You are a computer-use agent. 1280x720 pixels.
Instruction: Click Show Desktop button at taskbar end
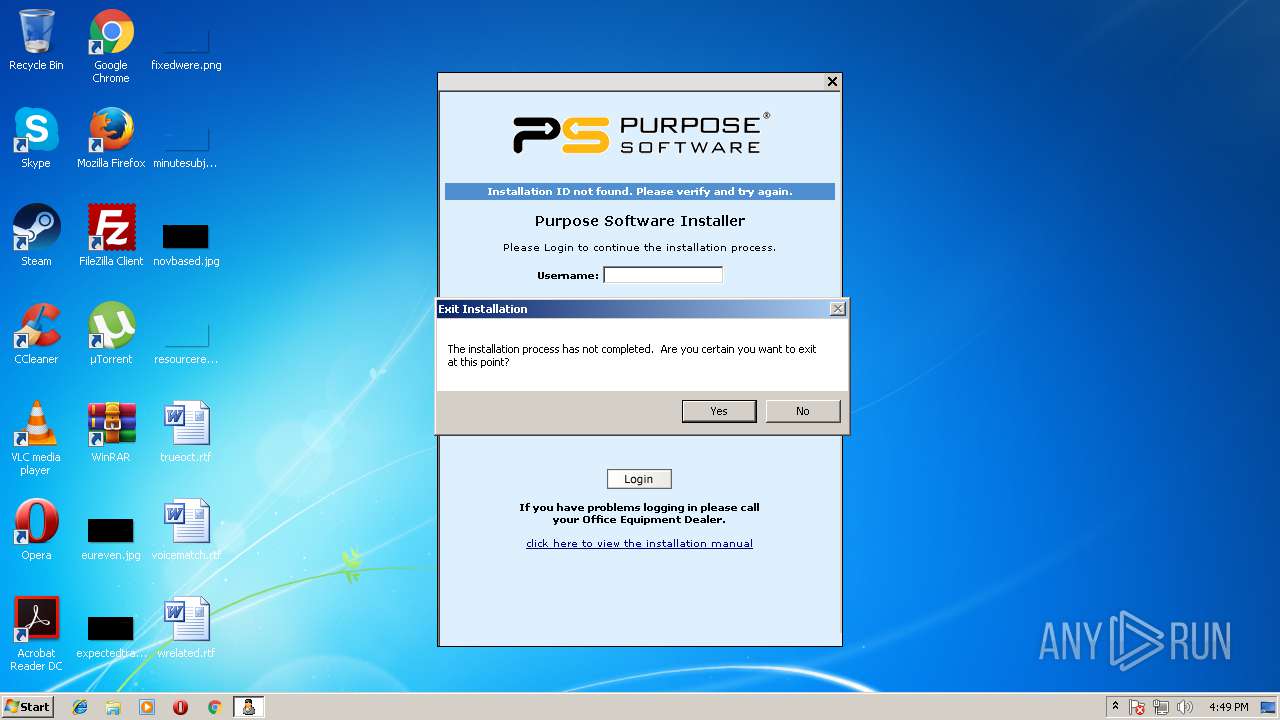(x=1270, y=707)
